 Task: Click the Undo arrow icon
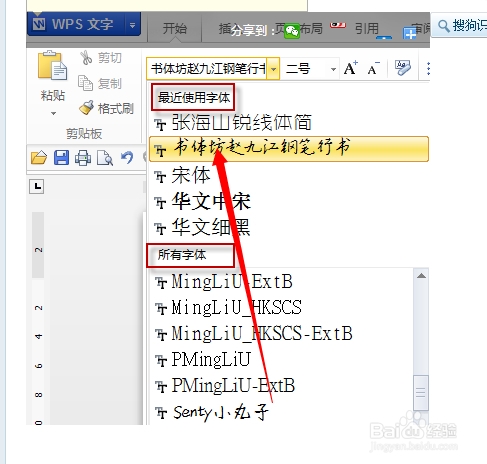pos(127,157)
